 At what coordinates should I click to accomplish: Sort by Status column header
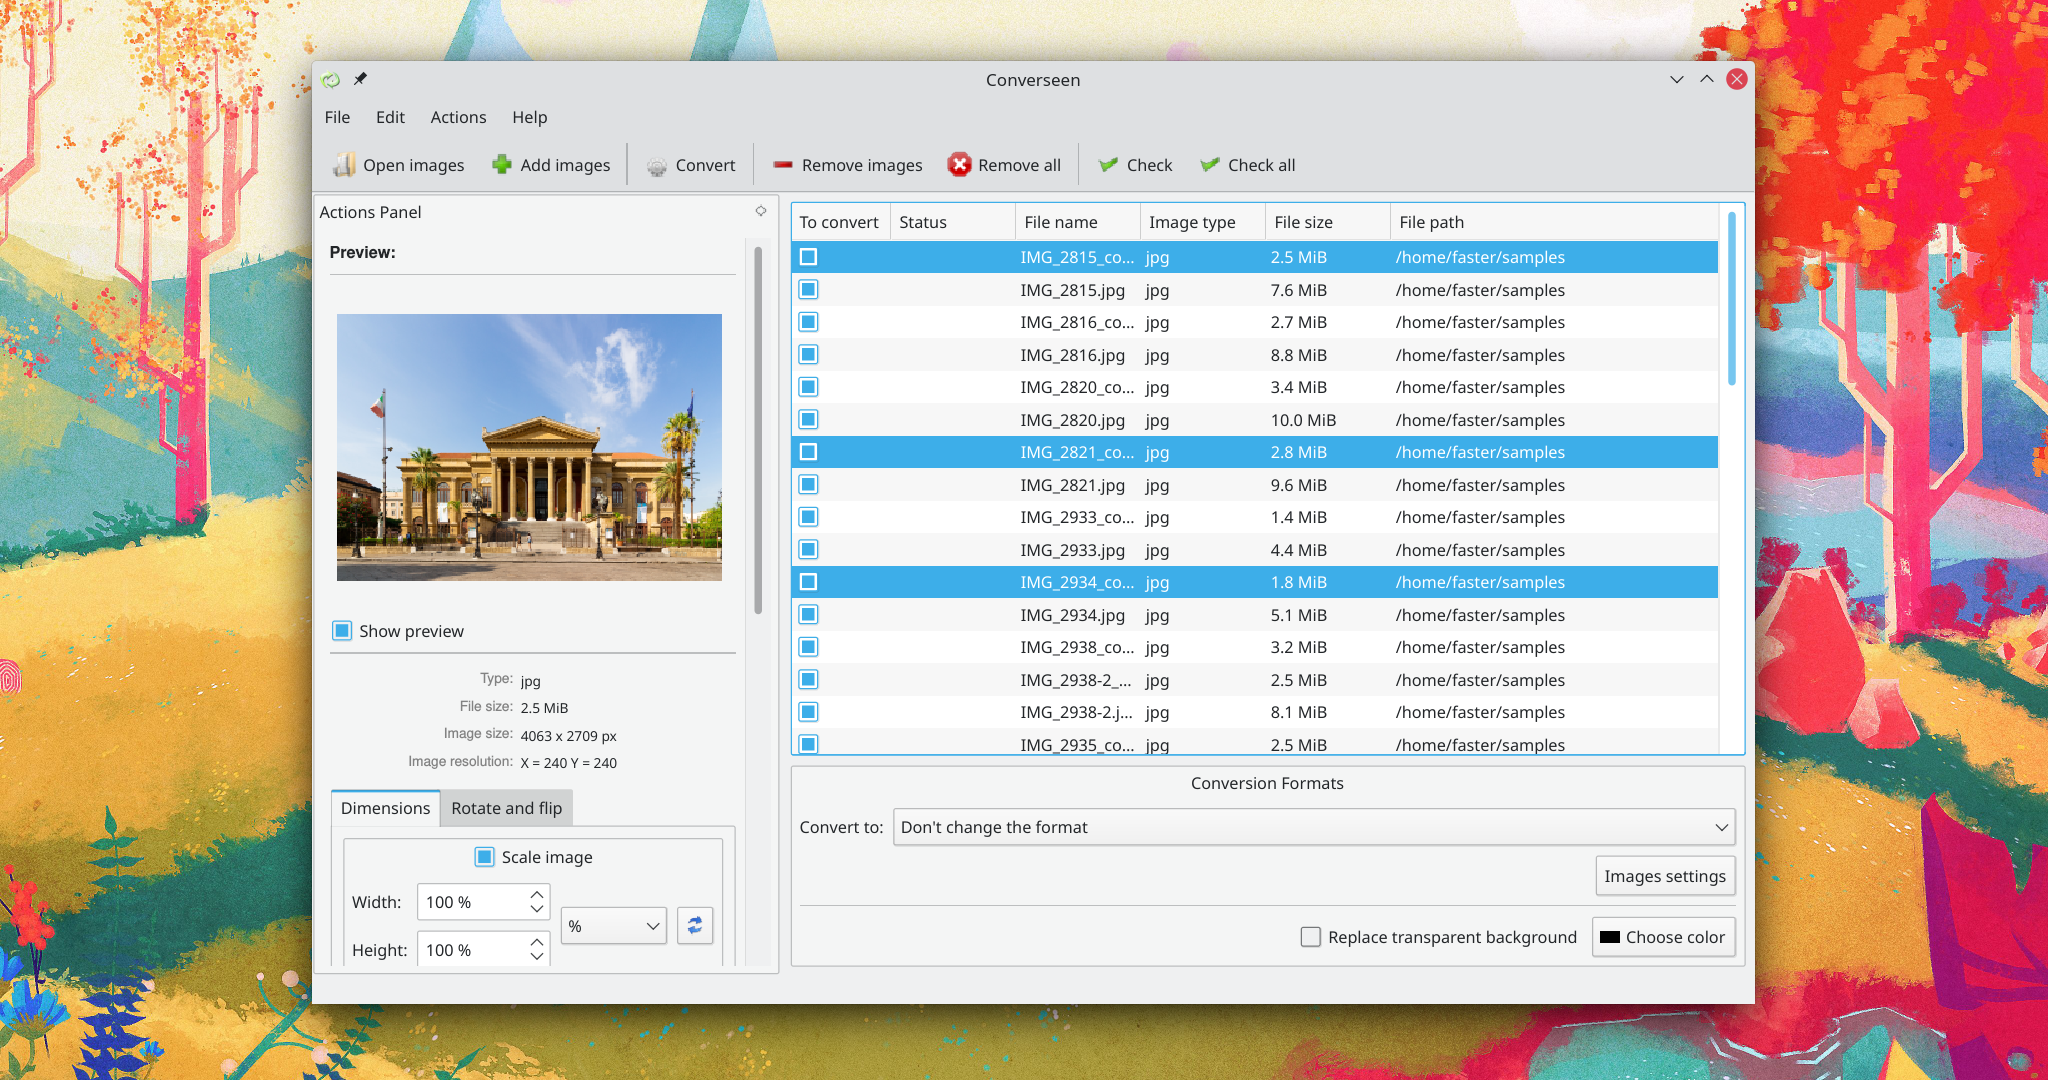[x=953, y=222]
